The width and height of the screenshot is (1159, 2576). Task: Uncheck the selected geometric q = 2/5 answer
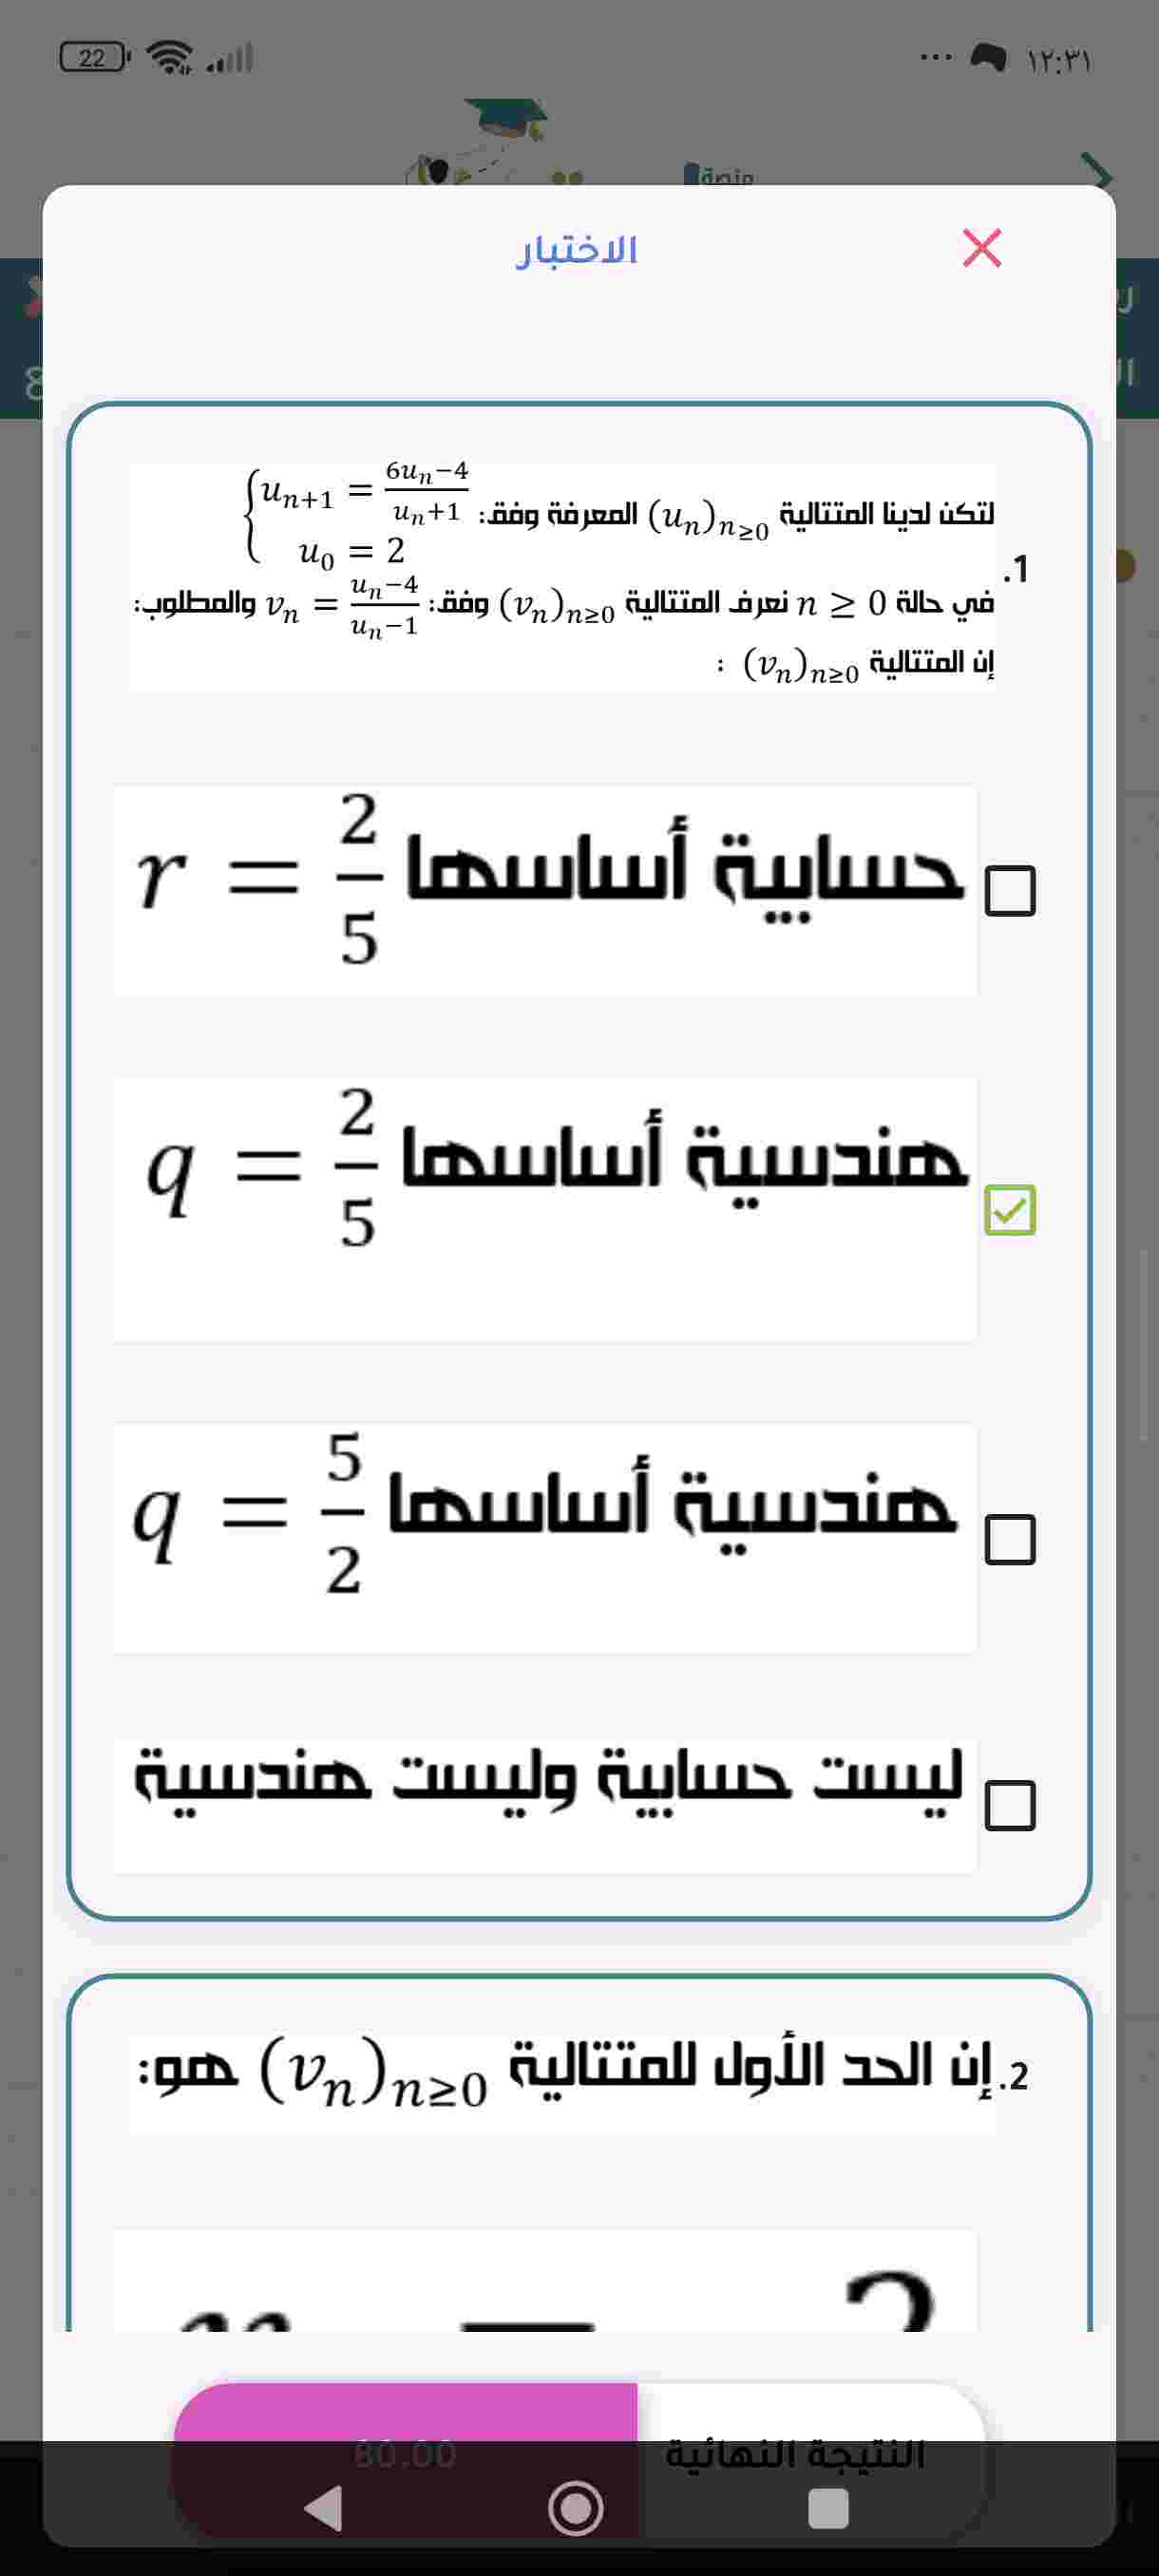tap(1009, 1210)
